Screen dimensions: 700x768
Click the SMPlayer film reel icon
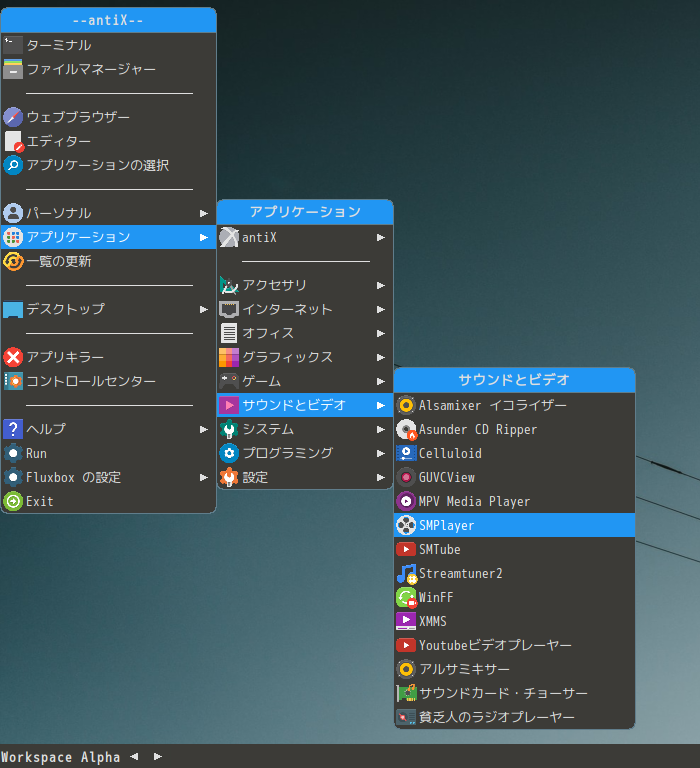406,525
